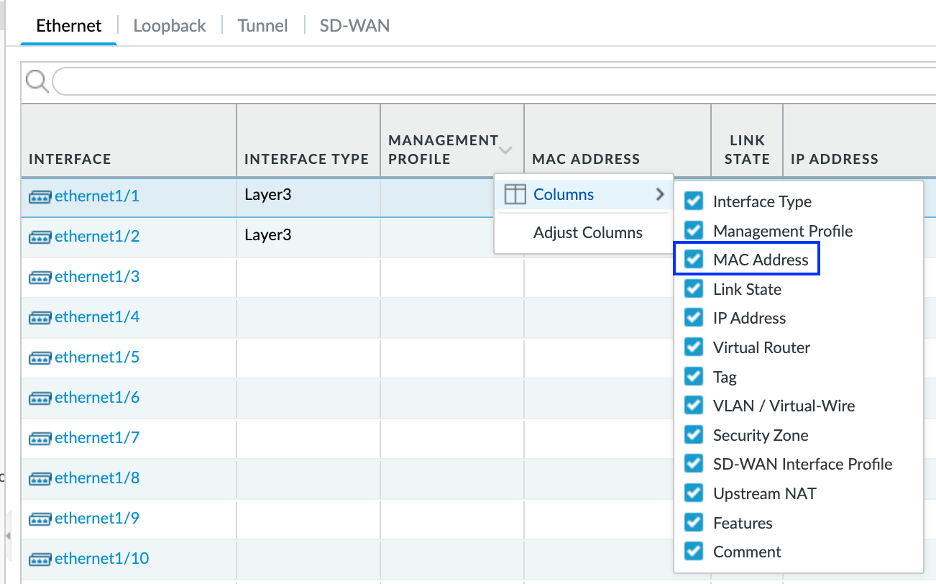The height and width of the screenshot is (584, 936).
Task: Click into the search input field
Action: click(x=490, y=81)
